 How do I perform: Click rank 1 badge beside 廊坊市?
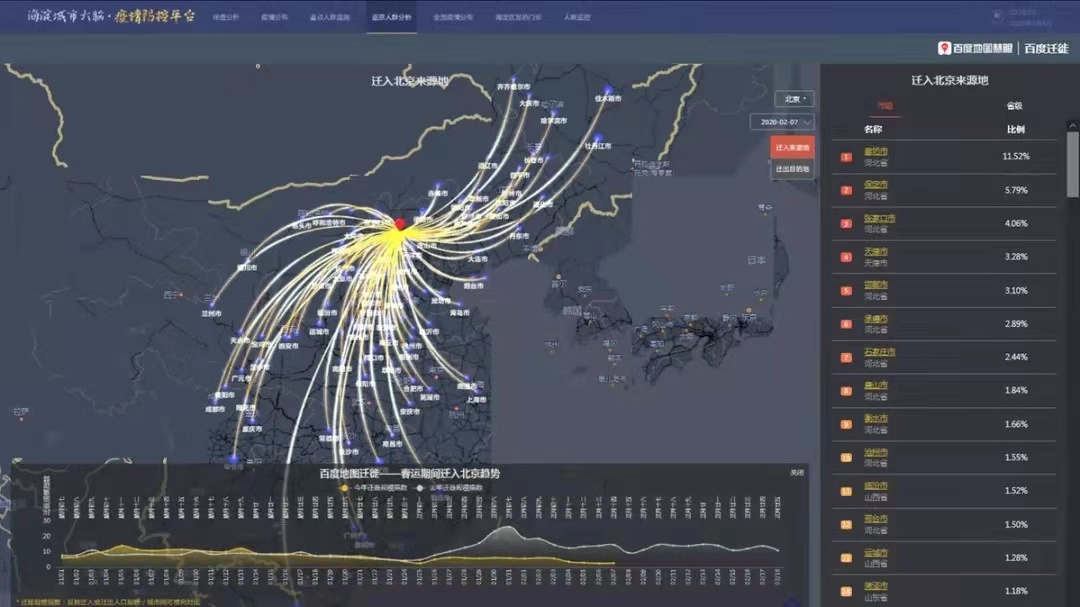point(846,157)
